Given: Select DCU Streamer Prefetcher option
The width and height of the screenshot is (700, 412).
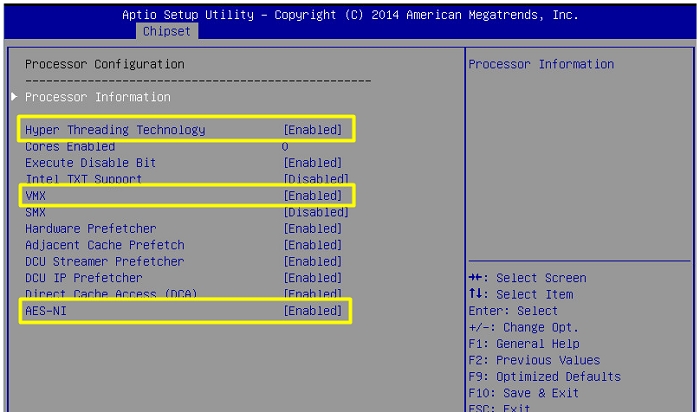Looking at the screenshot, I should (x=104, y=261).
